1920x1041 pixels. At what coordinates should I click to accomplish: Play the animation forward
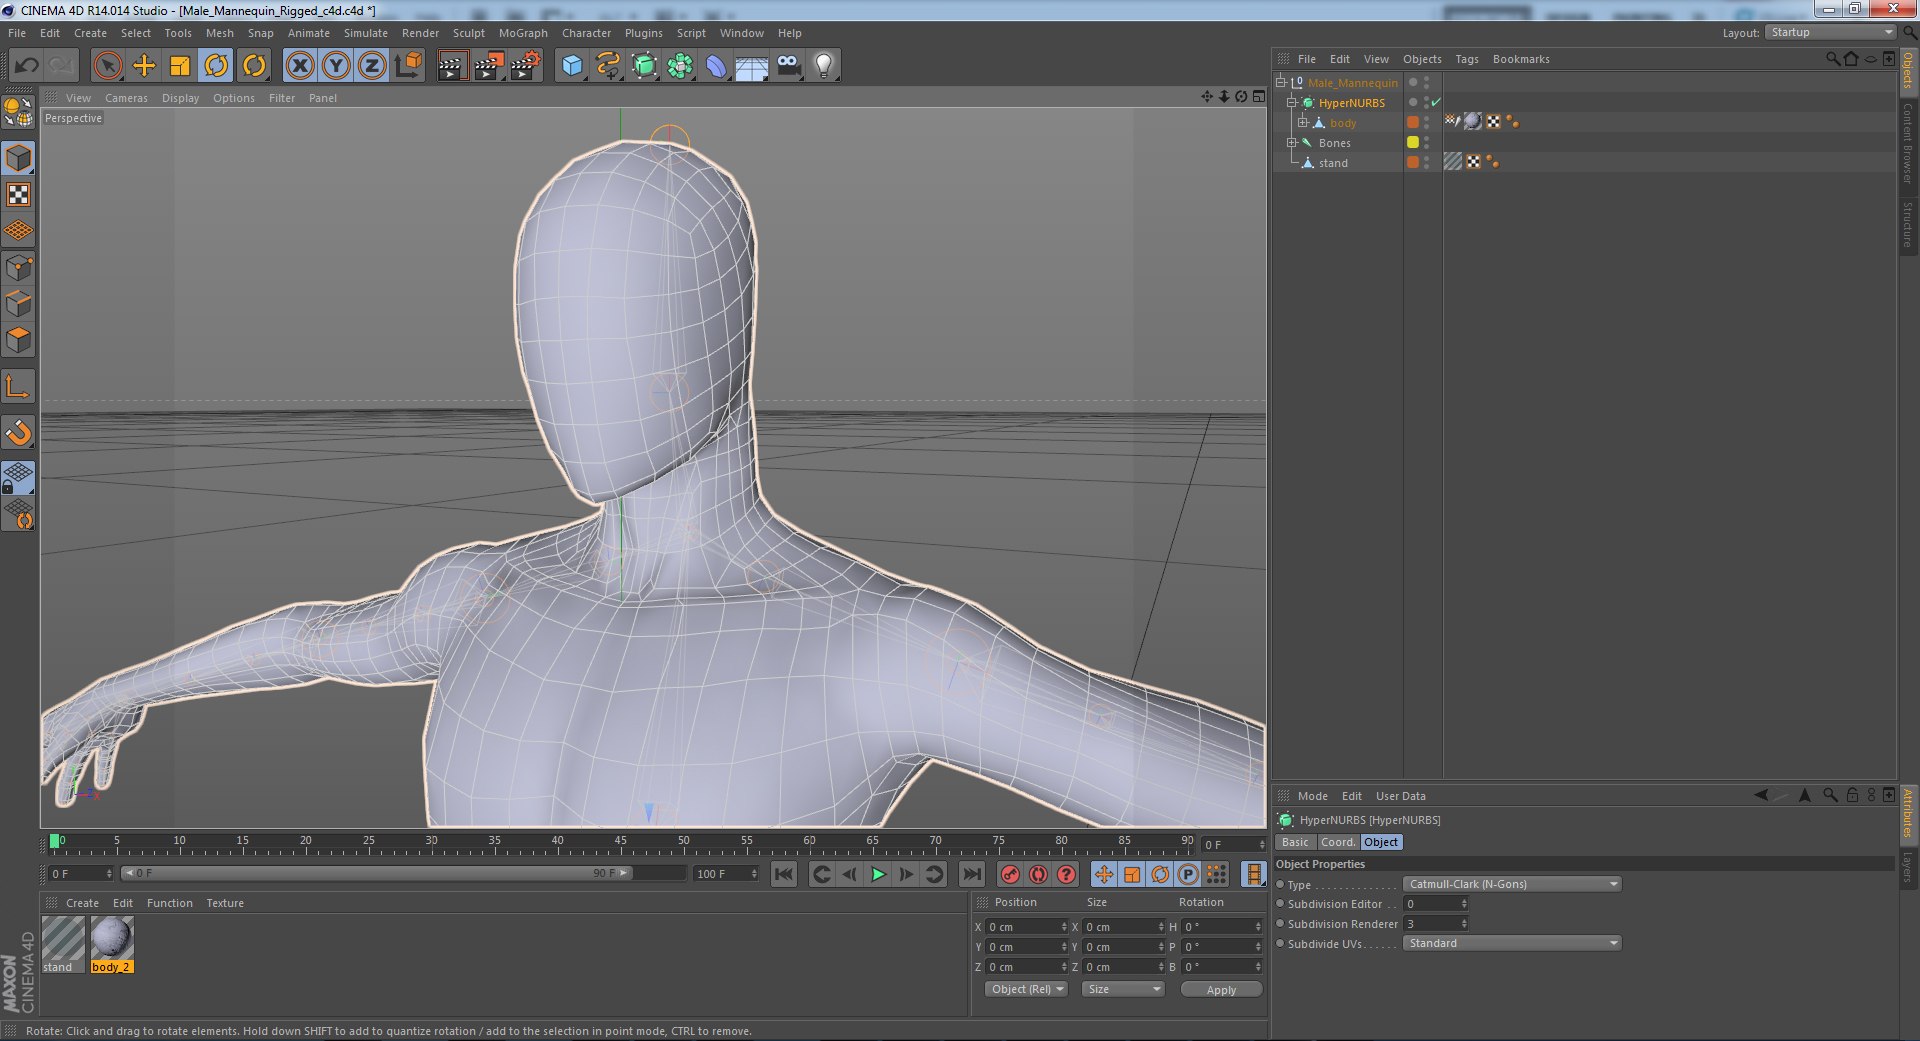878,874
